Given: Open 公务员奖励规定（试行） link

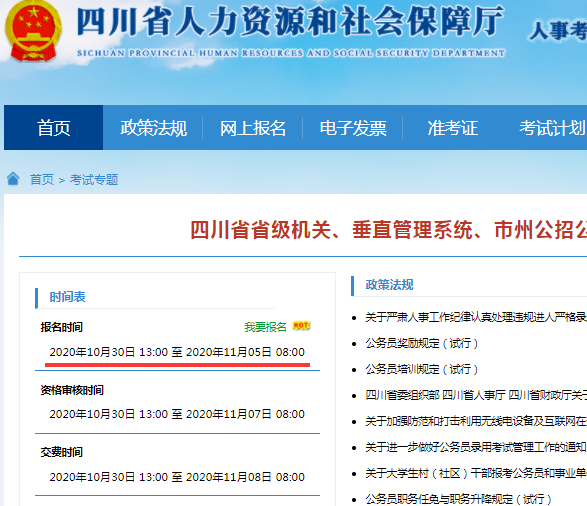Looking at the screenshot, I should tap(422, 343).
